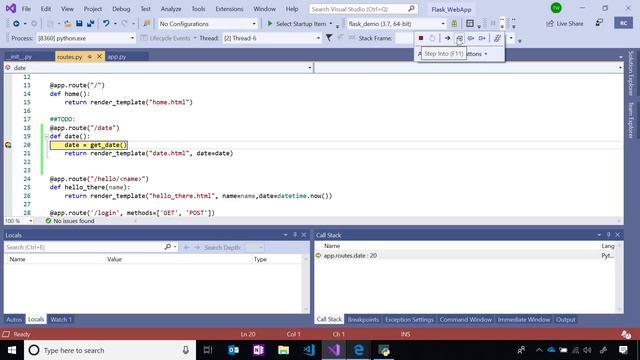This screenshot has height=360, width=640.
Task: Click the last icon in the debug toolbar
Action: pyautogui.click(x=497, y=38)
